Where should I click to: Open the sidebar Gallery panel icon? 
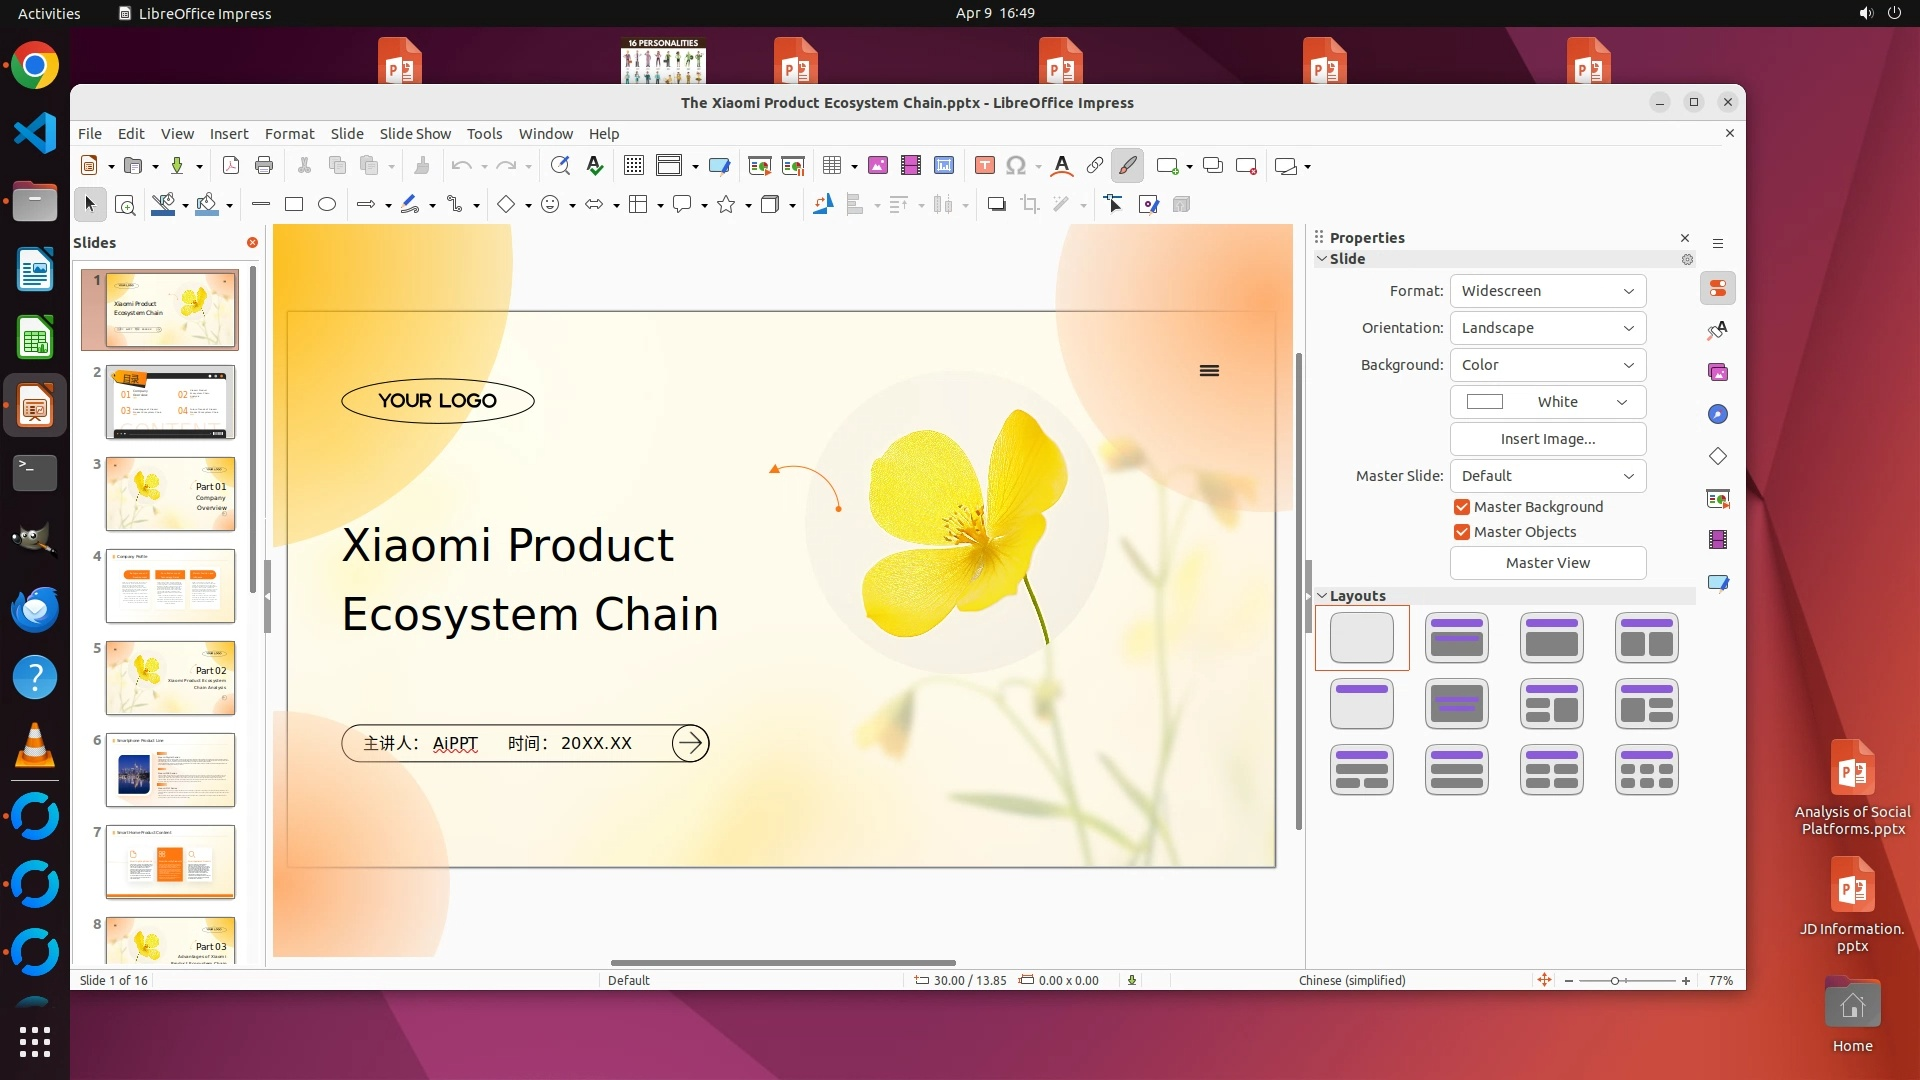point(1718,372)
